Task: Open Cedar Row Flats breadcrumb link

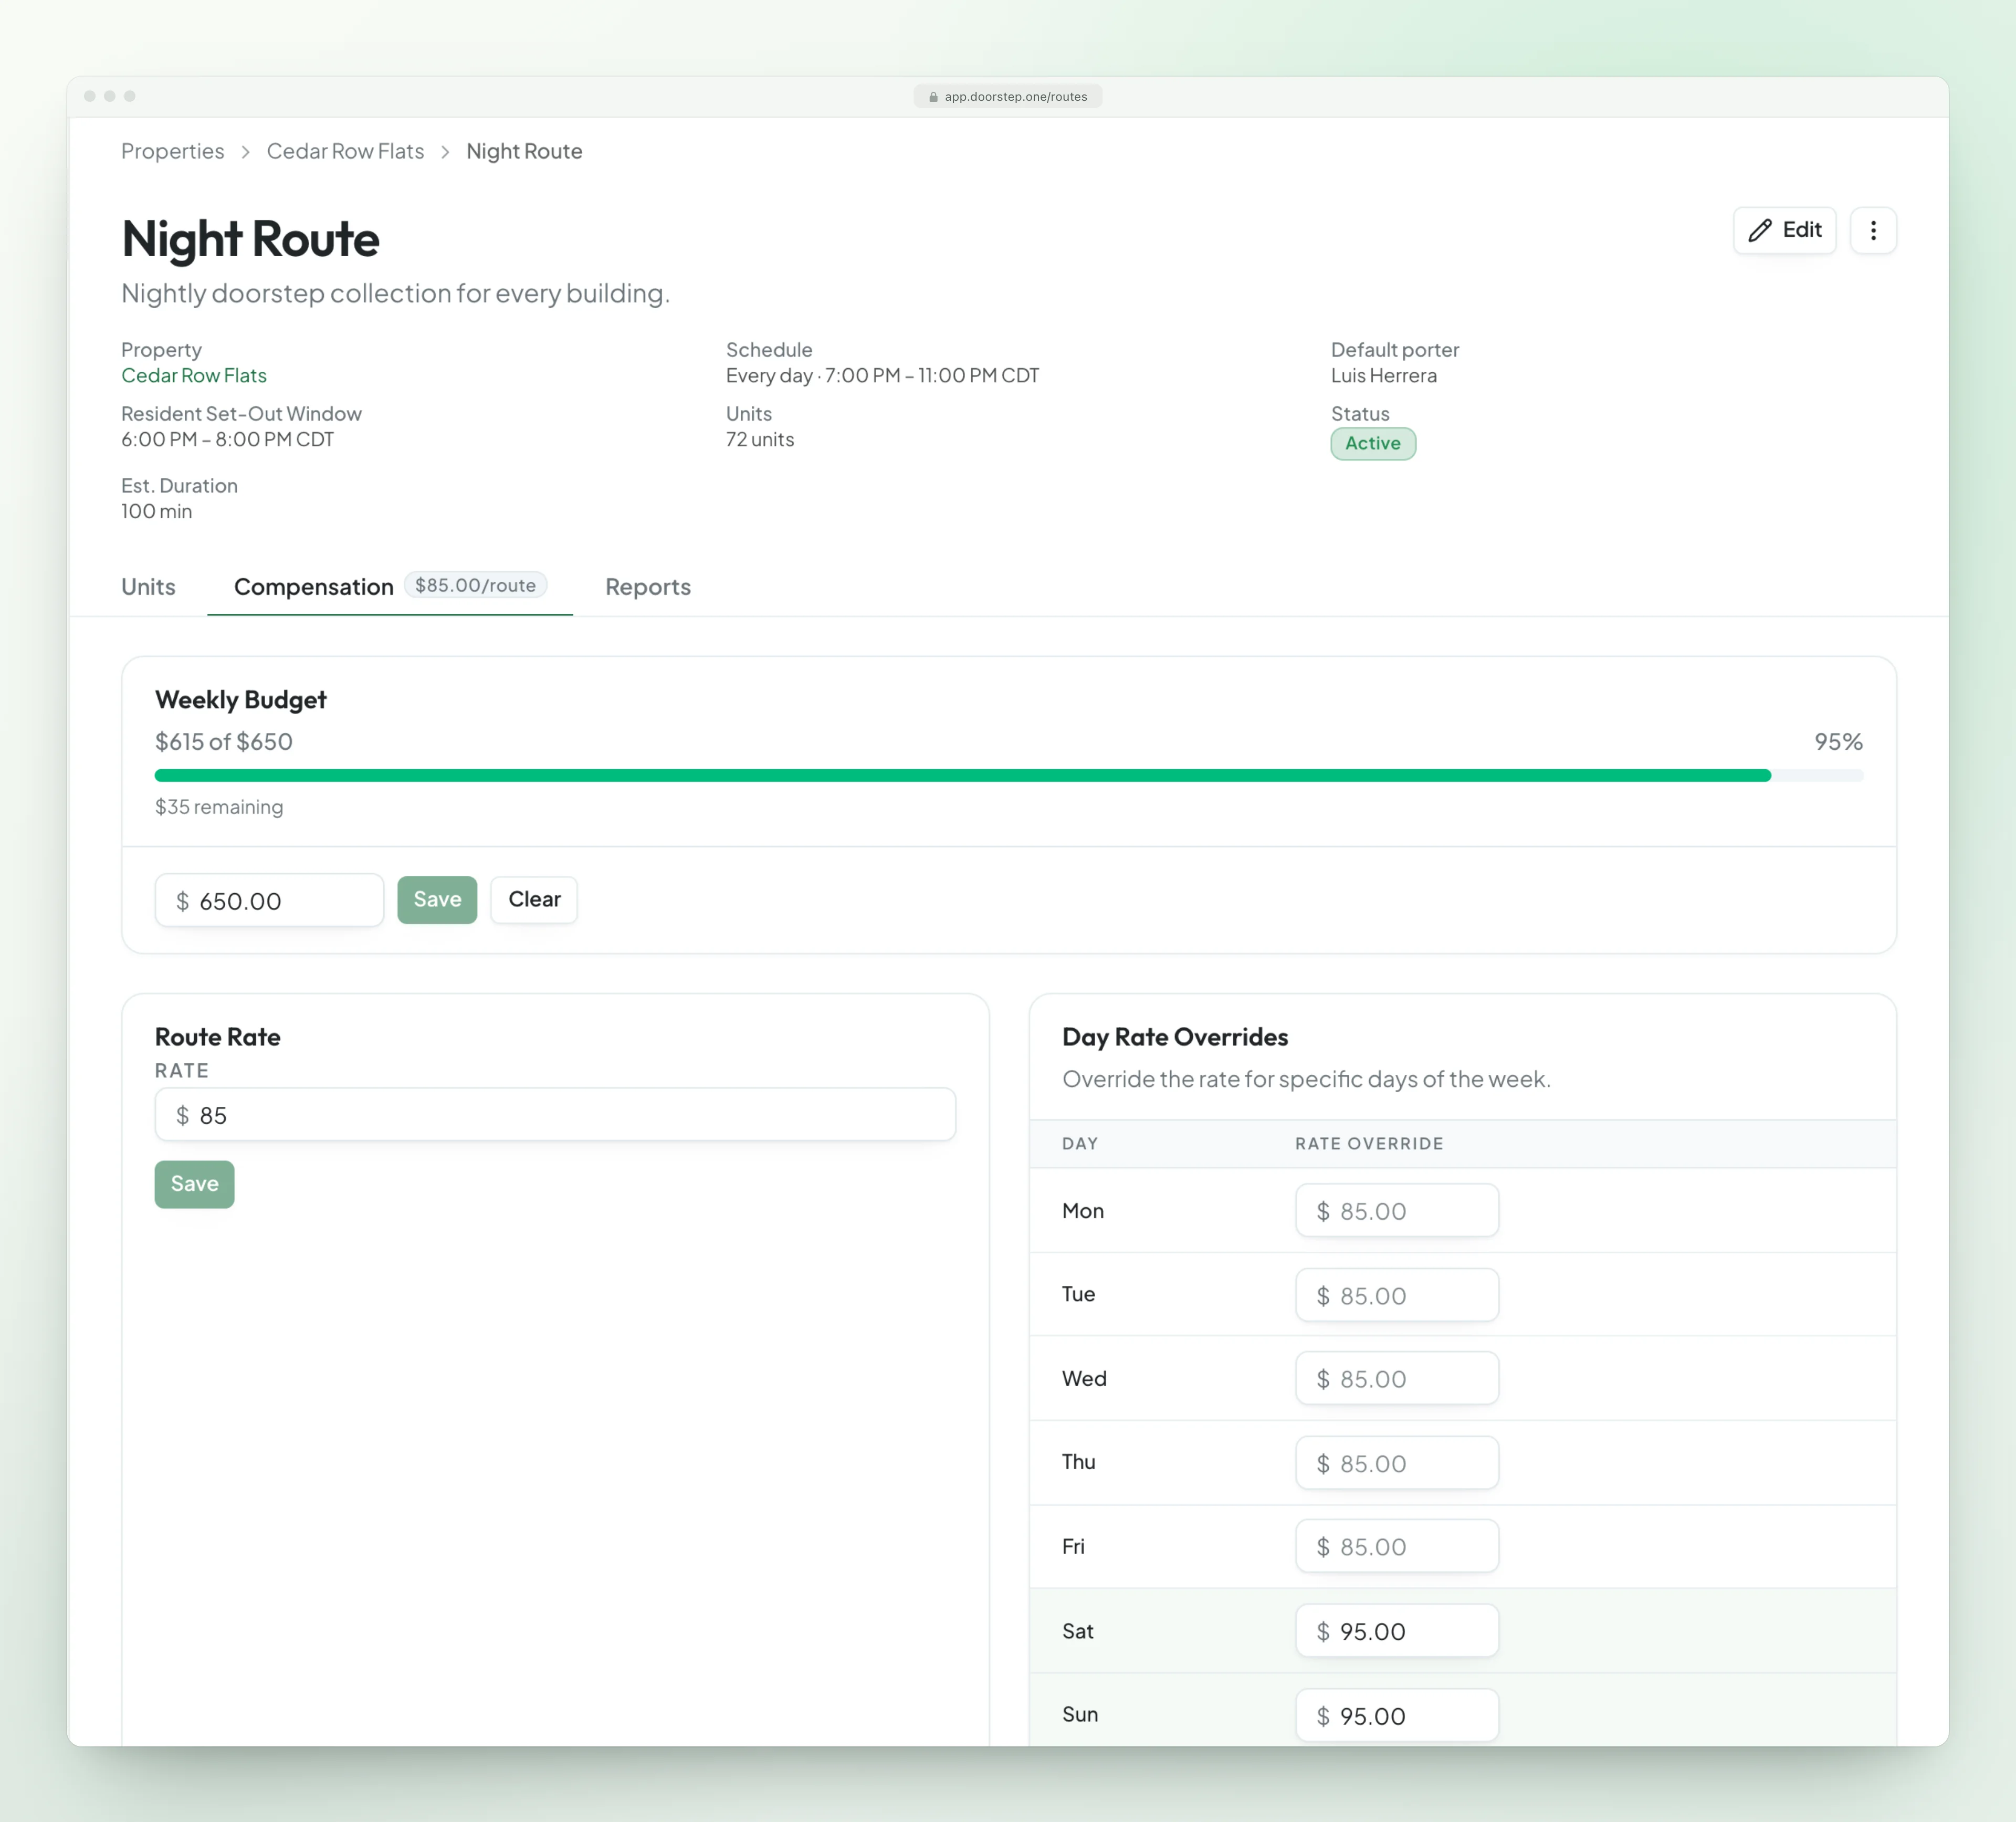Action: pos(345,151)
